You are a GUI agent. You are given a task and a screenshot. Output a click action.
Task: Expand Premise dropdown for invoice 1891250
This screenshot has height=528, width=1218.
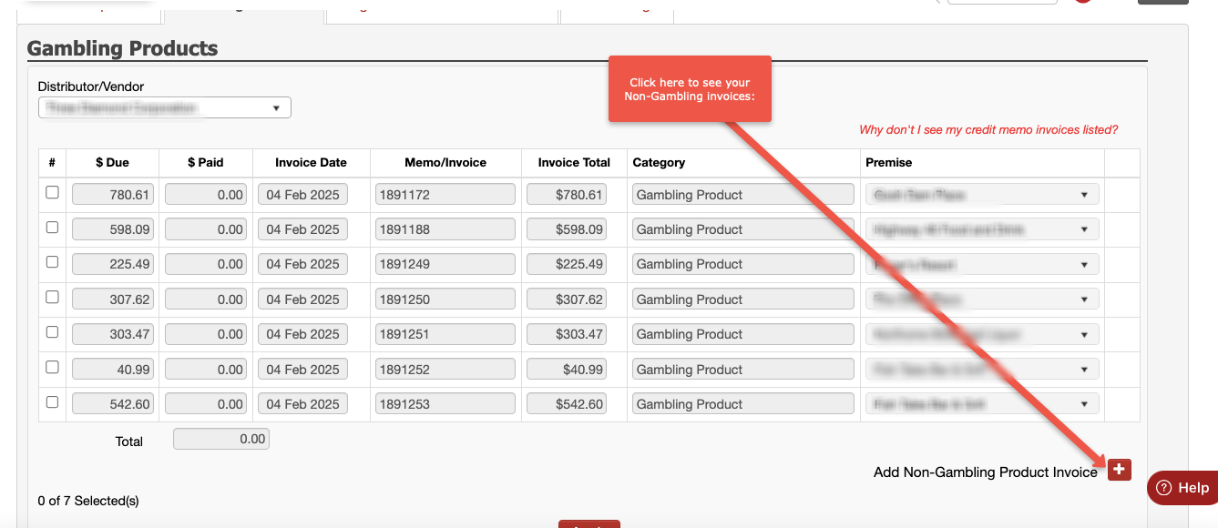[x=982, y=300]
